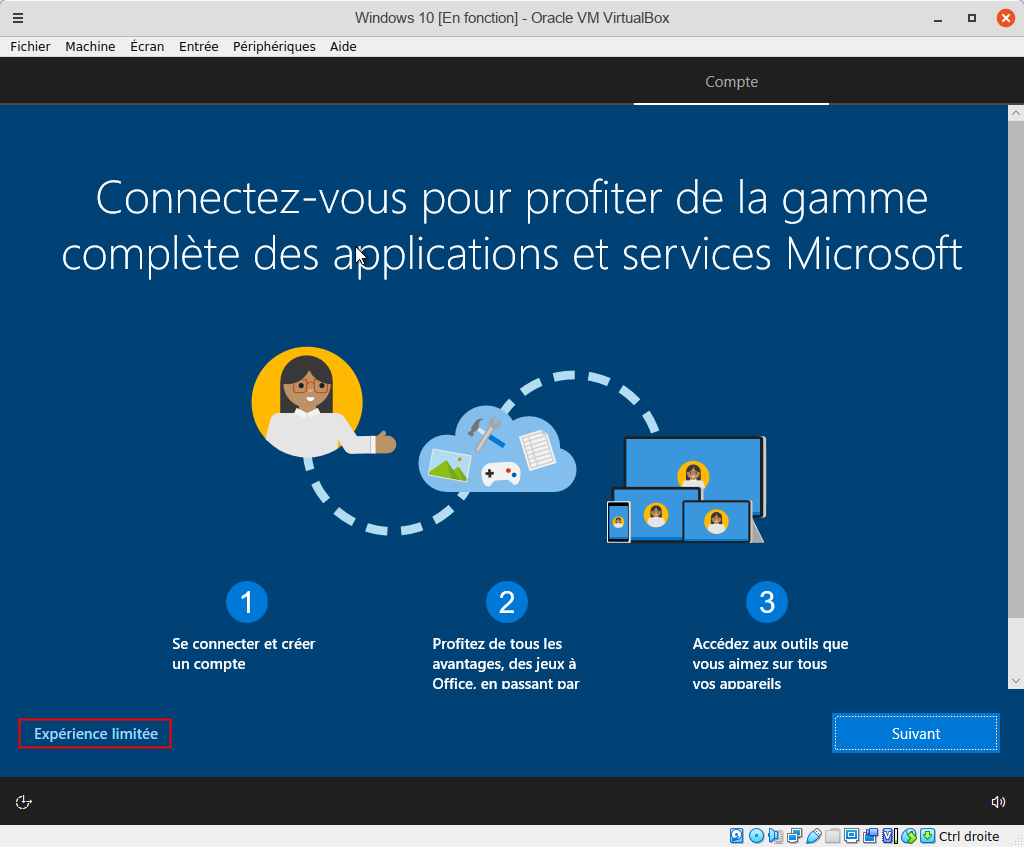The image size is (1024, 847).
Task: Click the display settings status icon
Action: coord(852,836)
